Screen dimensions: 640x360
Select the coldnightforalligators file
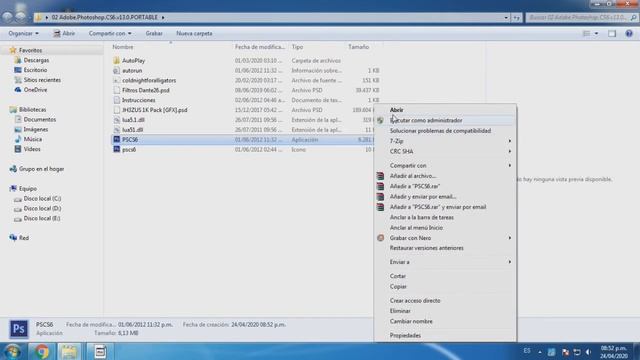coord(149,80)
